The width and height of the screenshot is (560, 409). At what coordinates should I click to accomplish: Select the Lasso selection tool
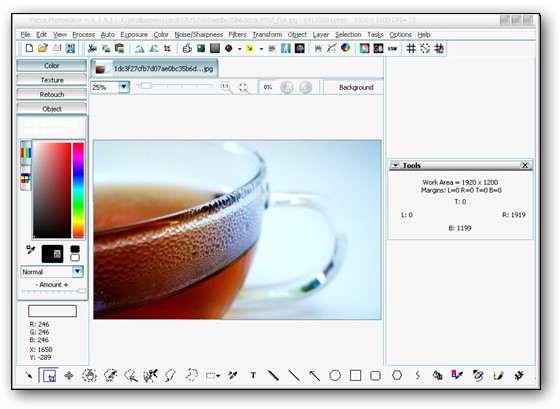point(192,375)
